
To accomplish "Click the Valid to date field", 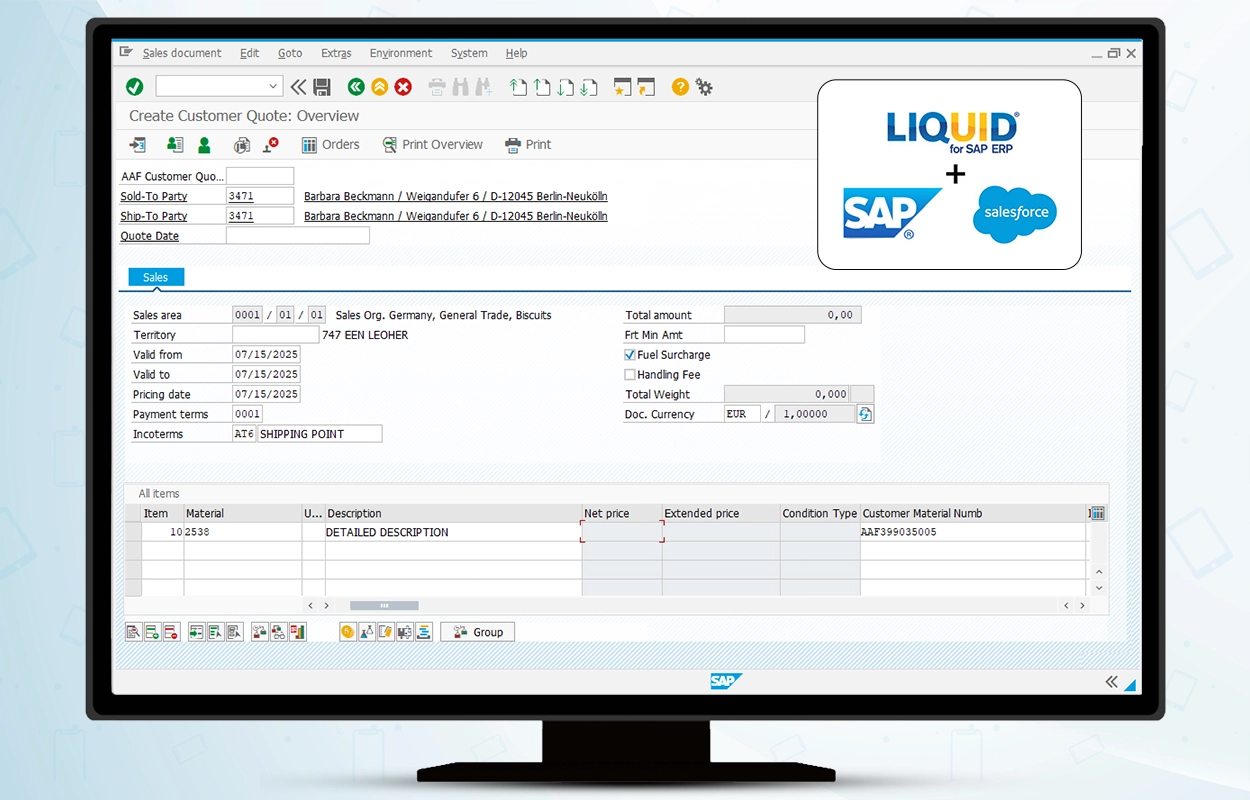I will 266,374.
